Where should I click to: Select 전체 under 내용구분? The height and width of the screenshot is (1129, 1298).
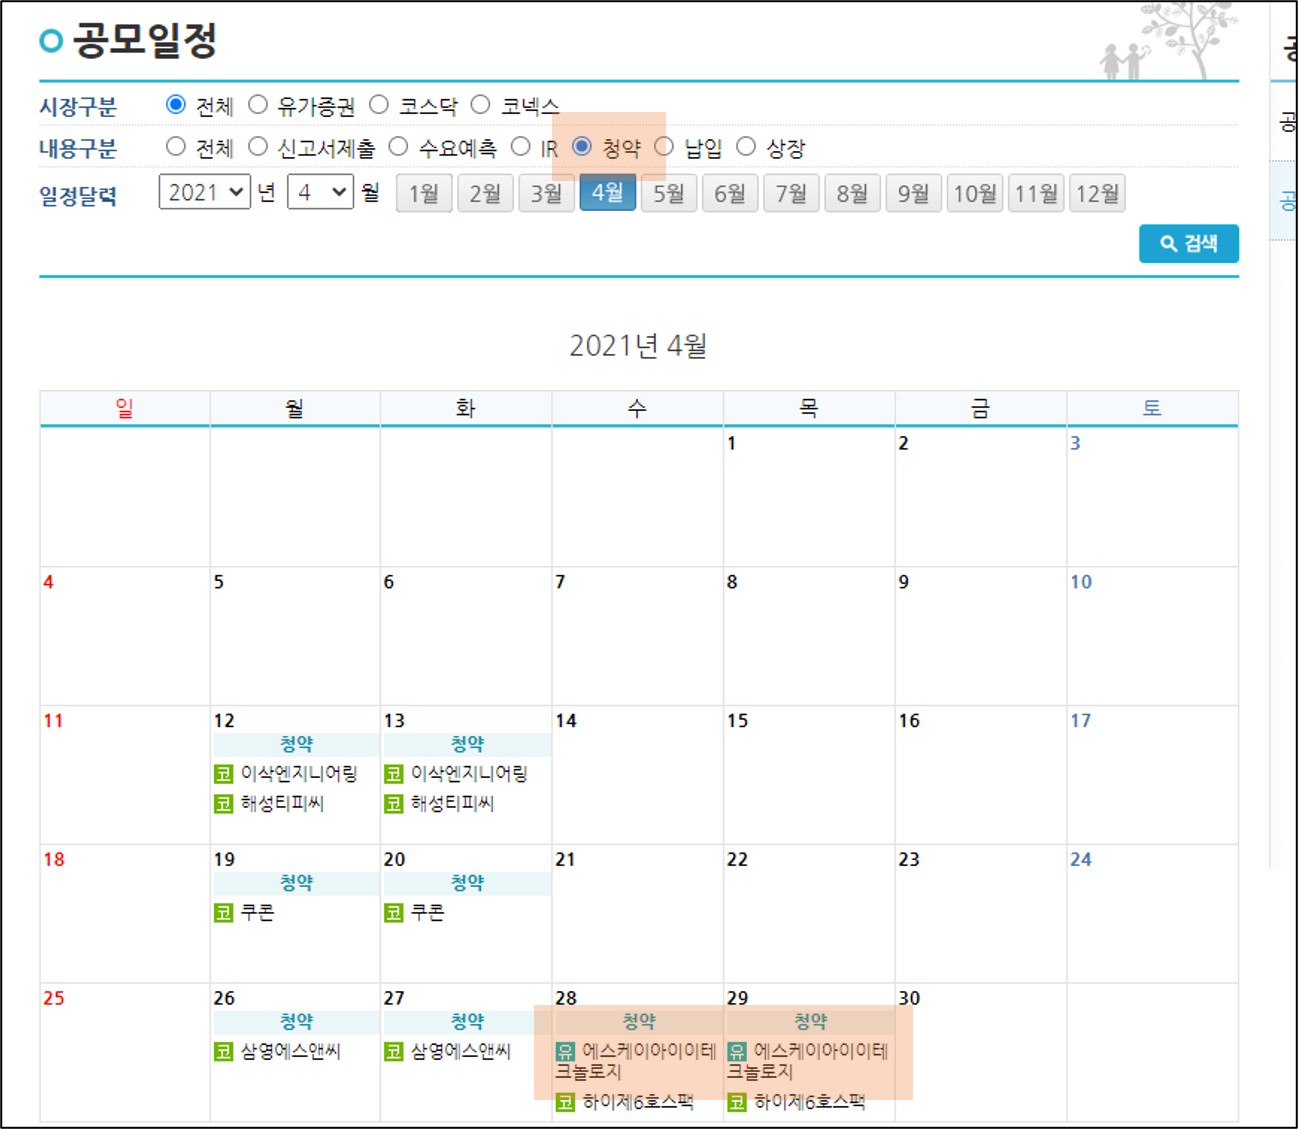(x=176, y=147)
